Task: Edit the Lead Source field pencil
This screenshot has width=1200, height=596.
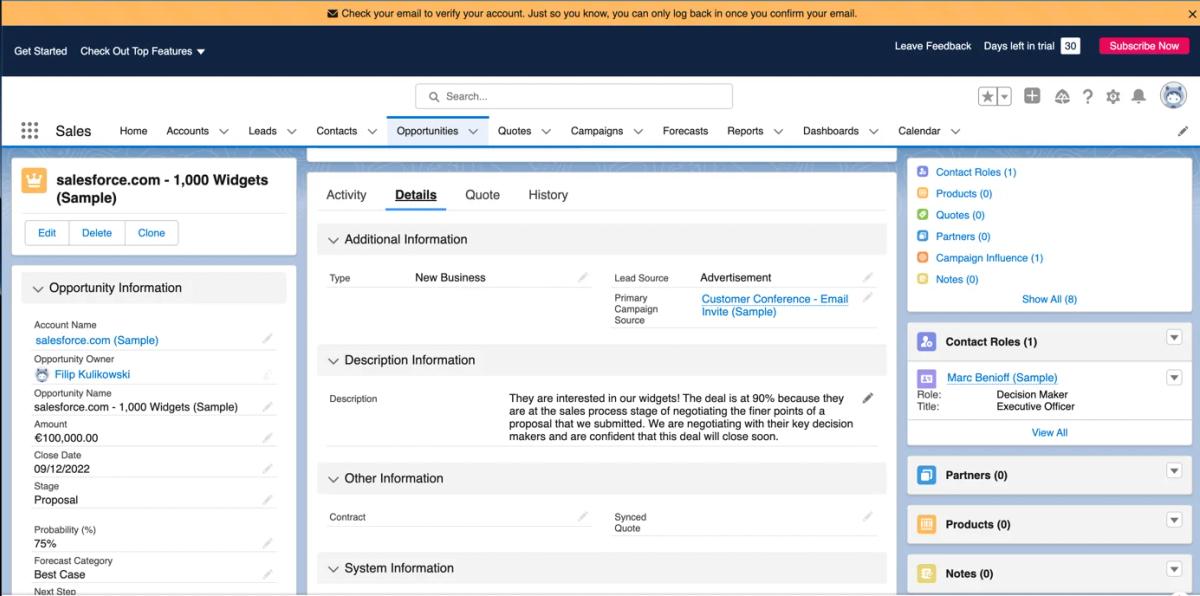Action: pyautogui.click(x=868, y=277)
